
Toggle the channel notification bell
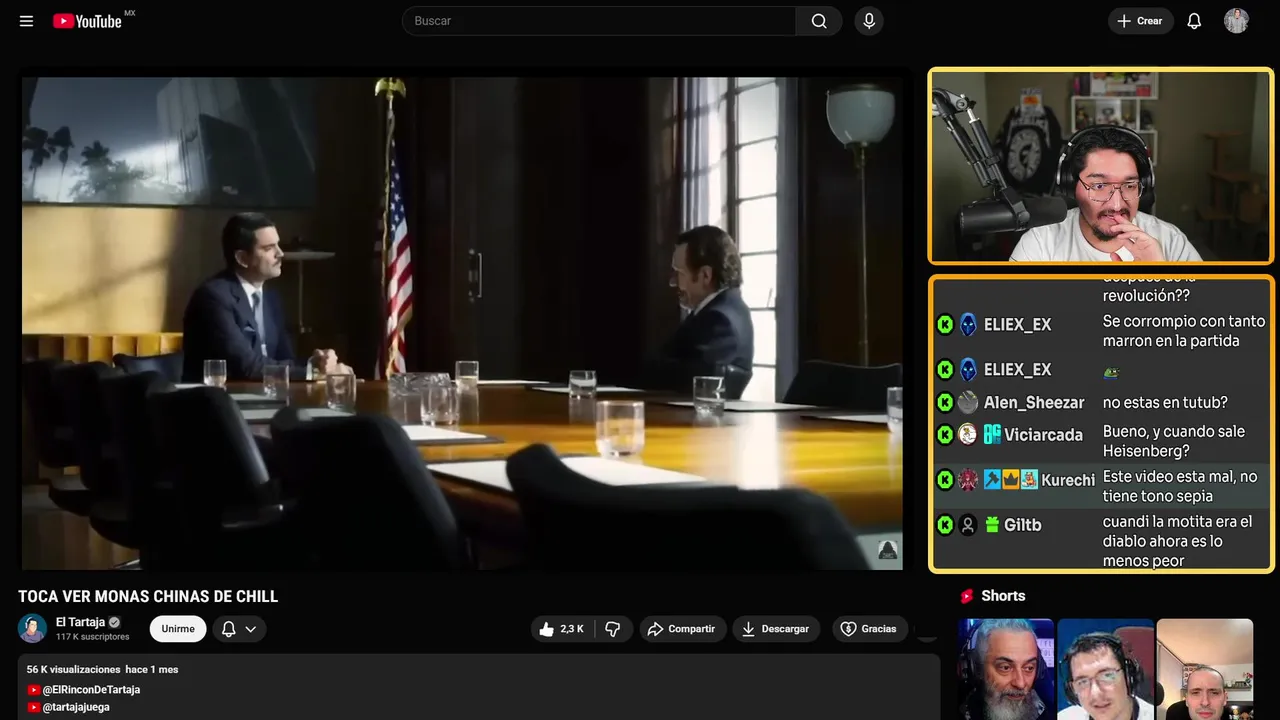[x=228, y=629]
